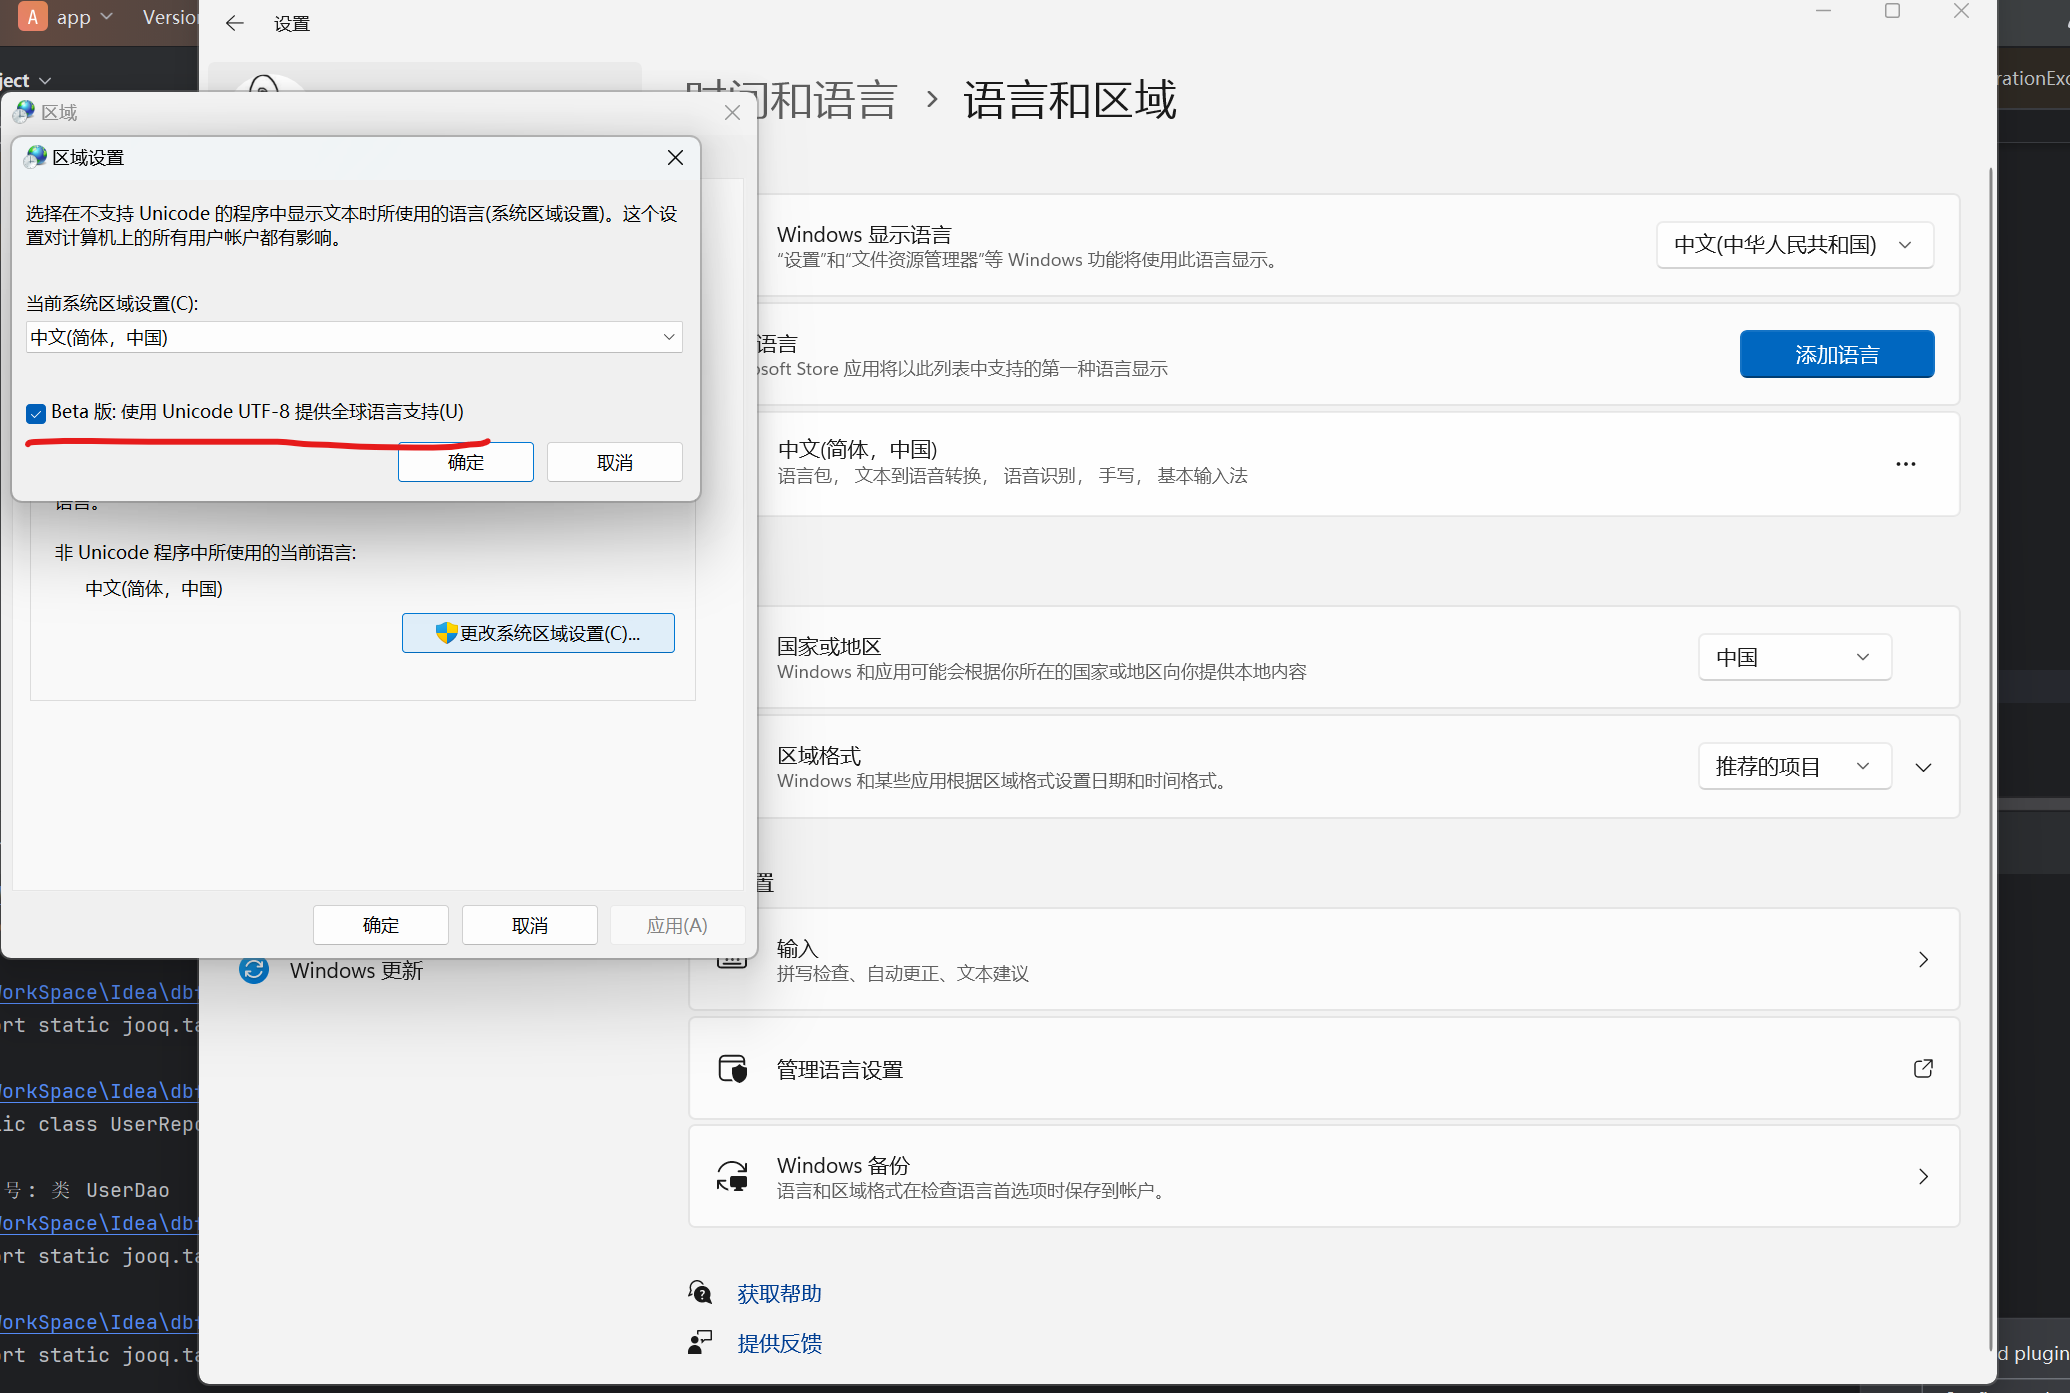2070x1393 pixels.
Task: Click the 获取帮助 help icon
Action: 700,1292
